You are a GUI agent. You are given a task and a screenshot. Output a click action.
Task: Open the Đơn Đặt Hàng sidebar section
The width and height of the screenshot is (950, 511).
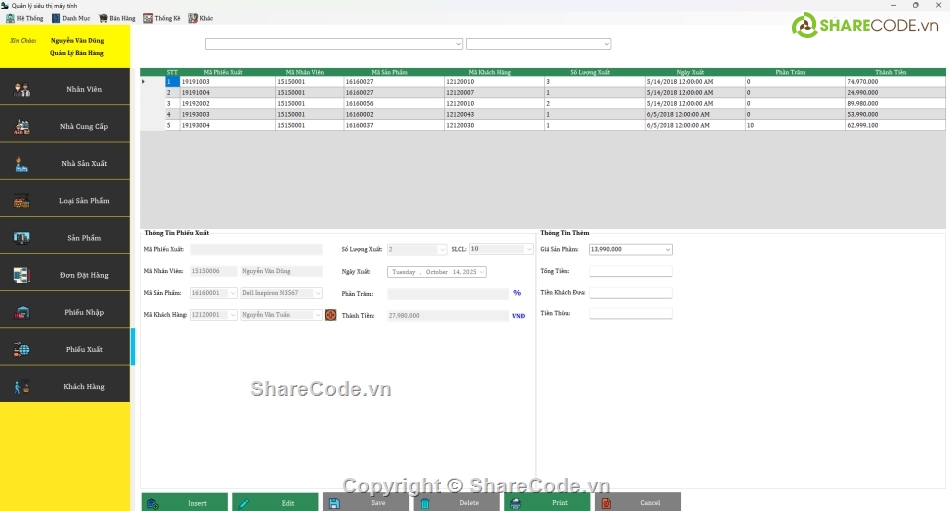click(65, 275)
